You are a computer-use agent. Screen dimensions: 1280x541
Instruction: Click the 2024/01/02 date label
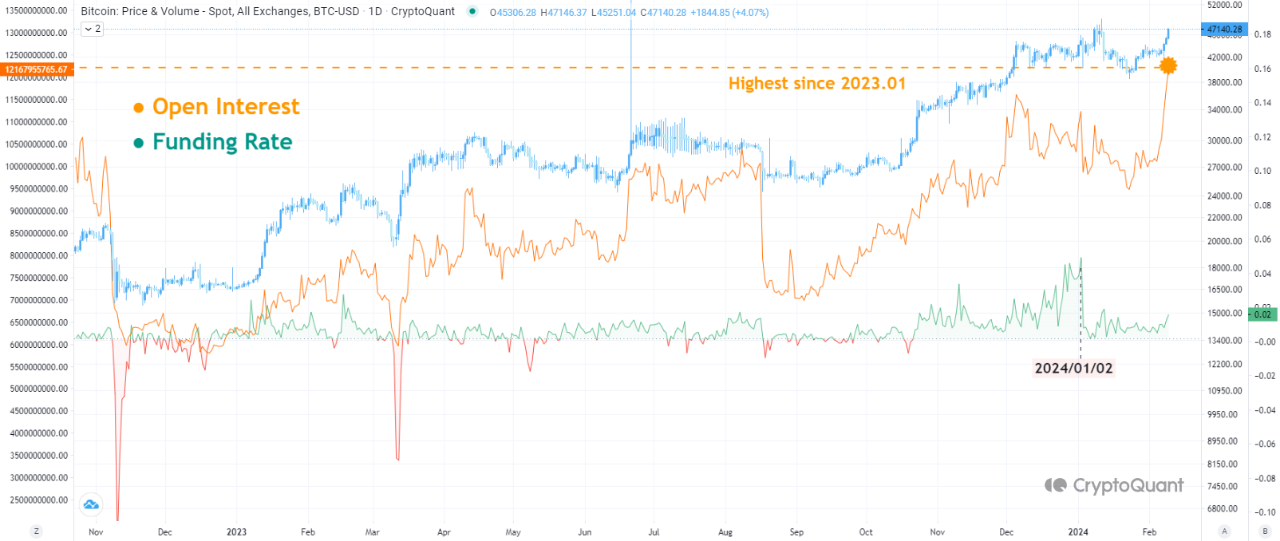click(1073, 368)
